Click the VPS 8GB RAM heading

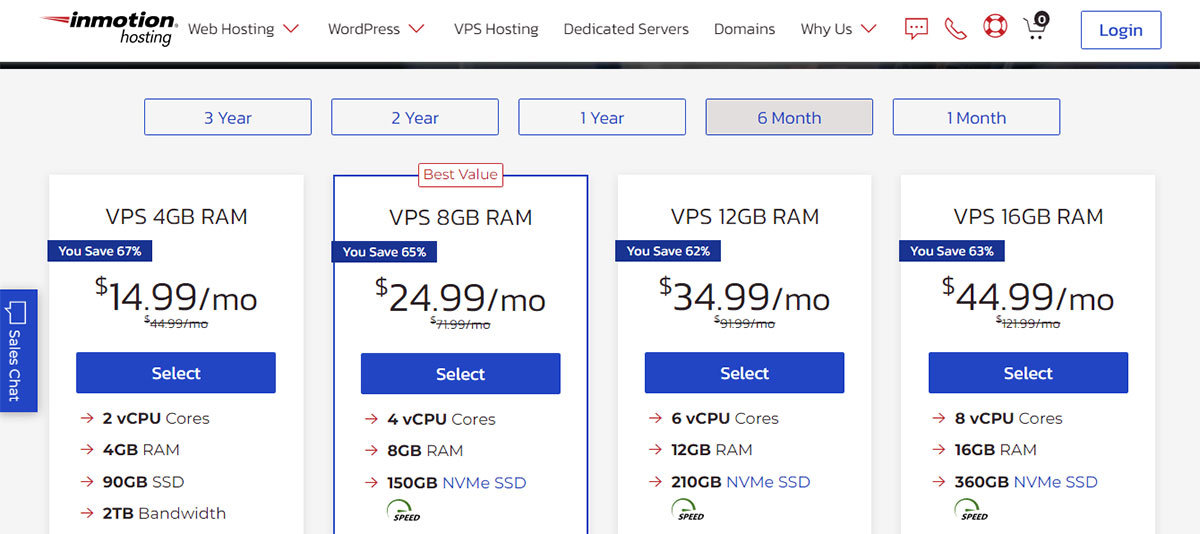460,217
